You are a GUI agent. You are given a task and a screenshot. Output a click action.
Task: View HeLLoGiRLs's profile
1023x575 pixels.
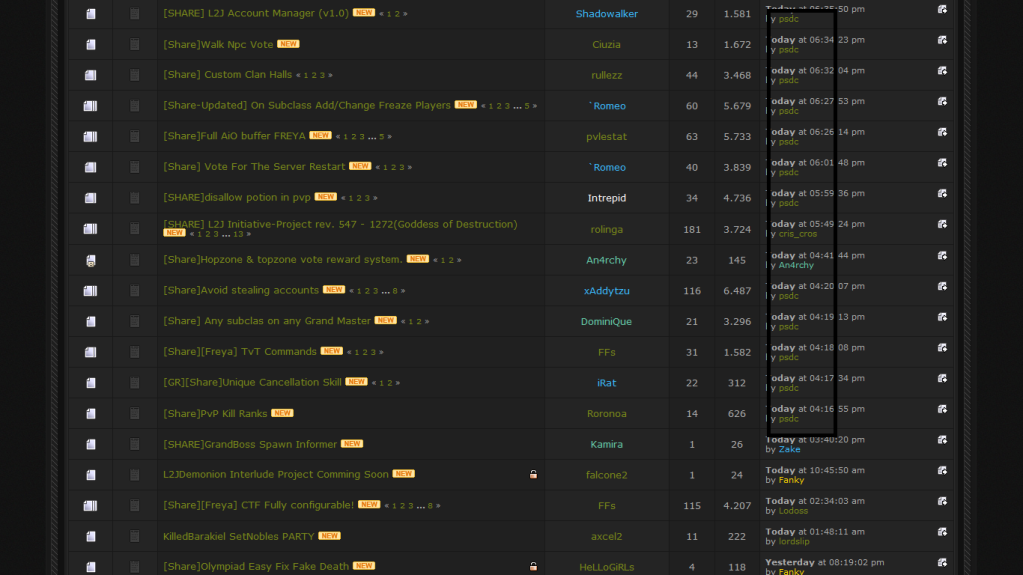(606, 567)
